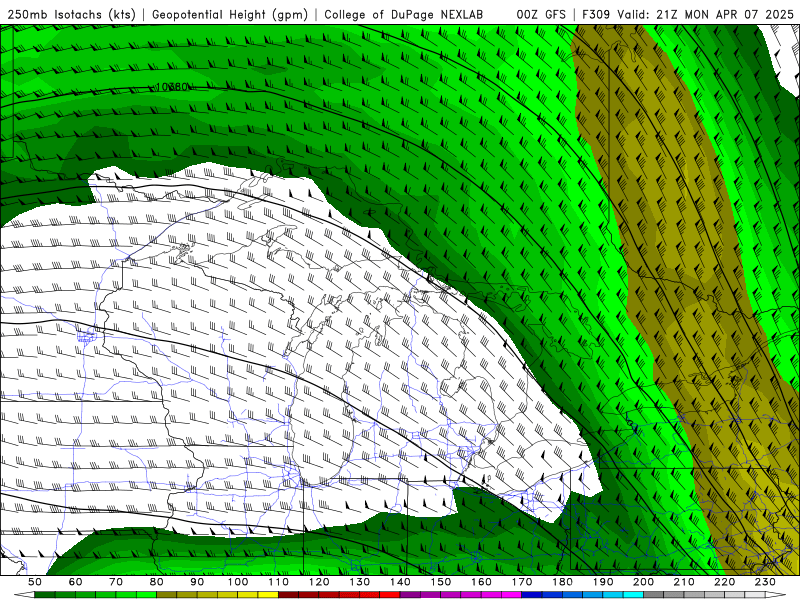Click the '200' color scale label
Screen dimensions: 800x600
pos(643,582)
